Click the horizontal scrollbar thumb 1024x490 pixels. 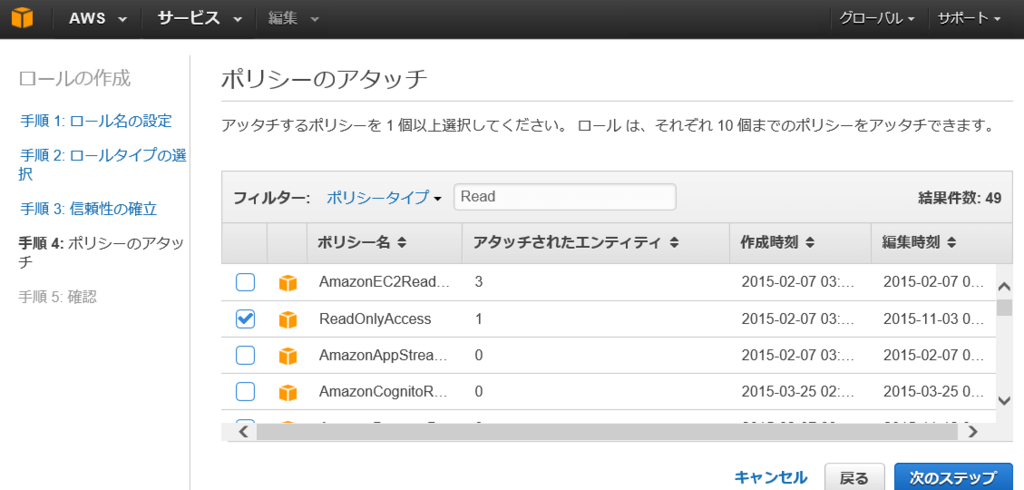pyautogui.click(x=607, y=431)
